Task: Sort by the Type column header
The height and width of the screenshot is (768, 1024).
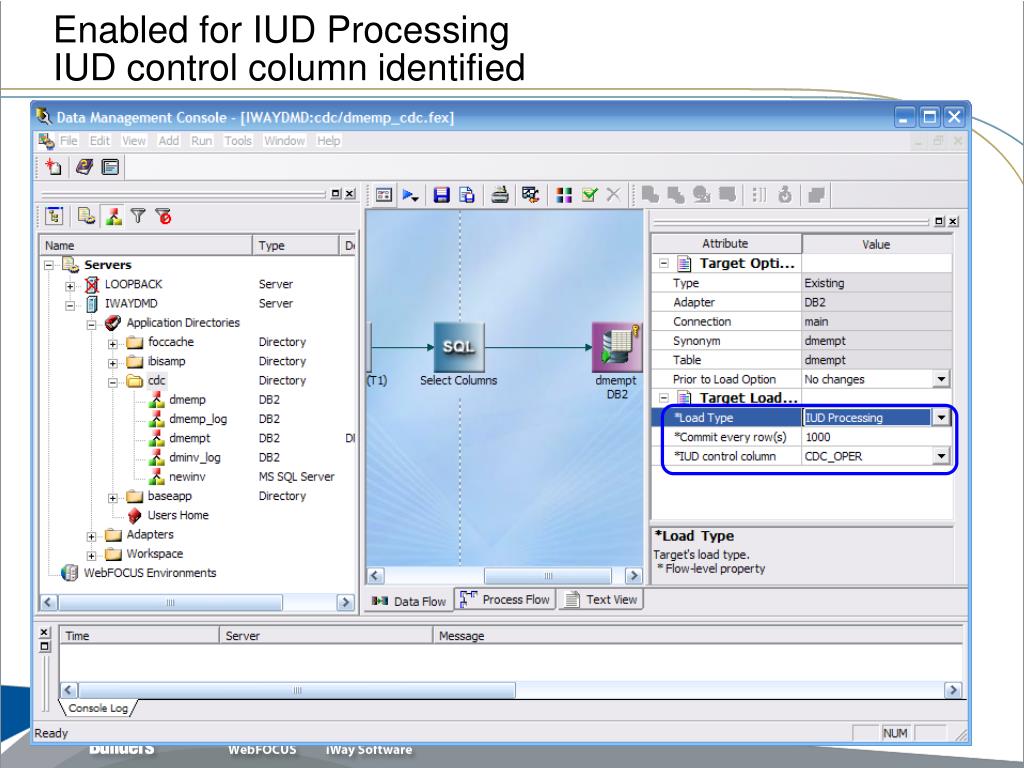Action: [296, 246]
